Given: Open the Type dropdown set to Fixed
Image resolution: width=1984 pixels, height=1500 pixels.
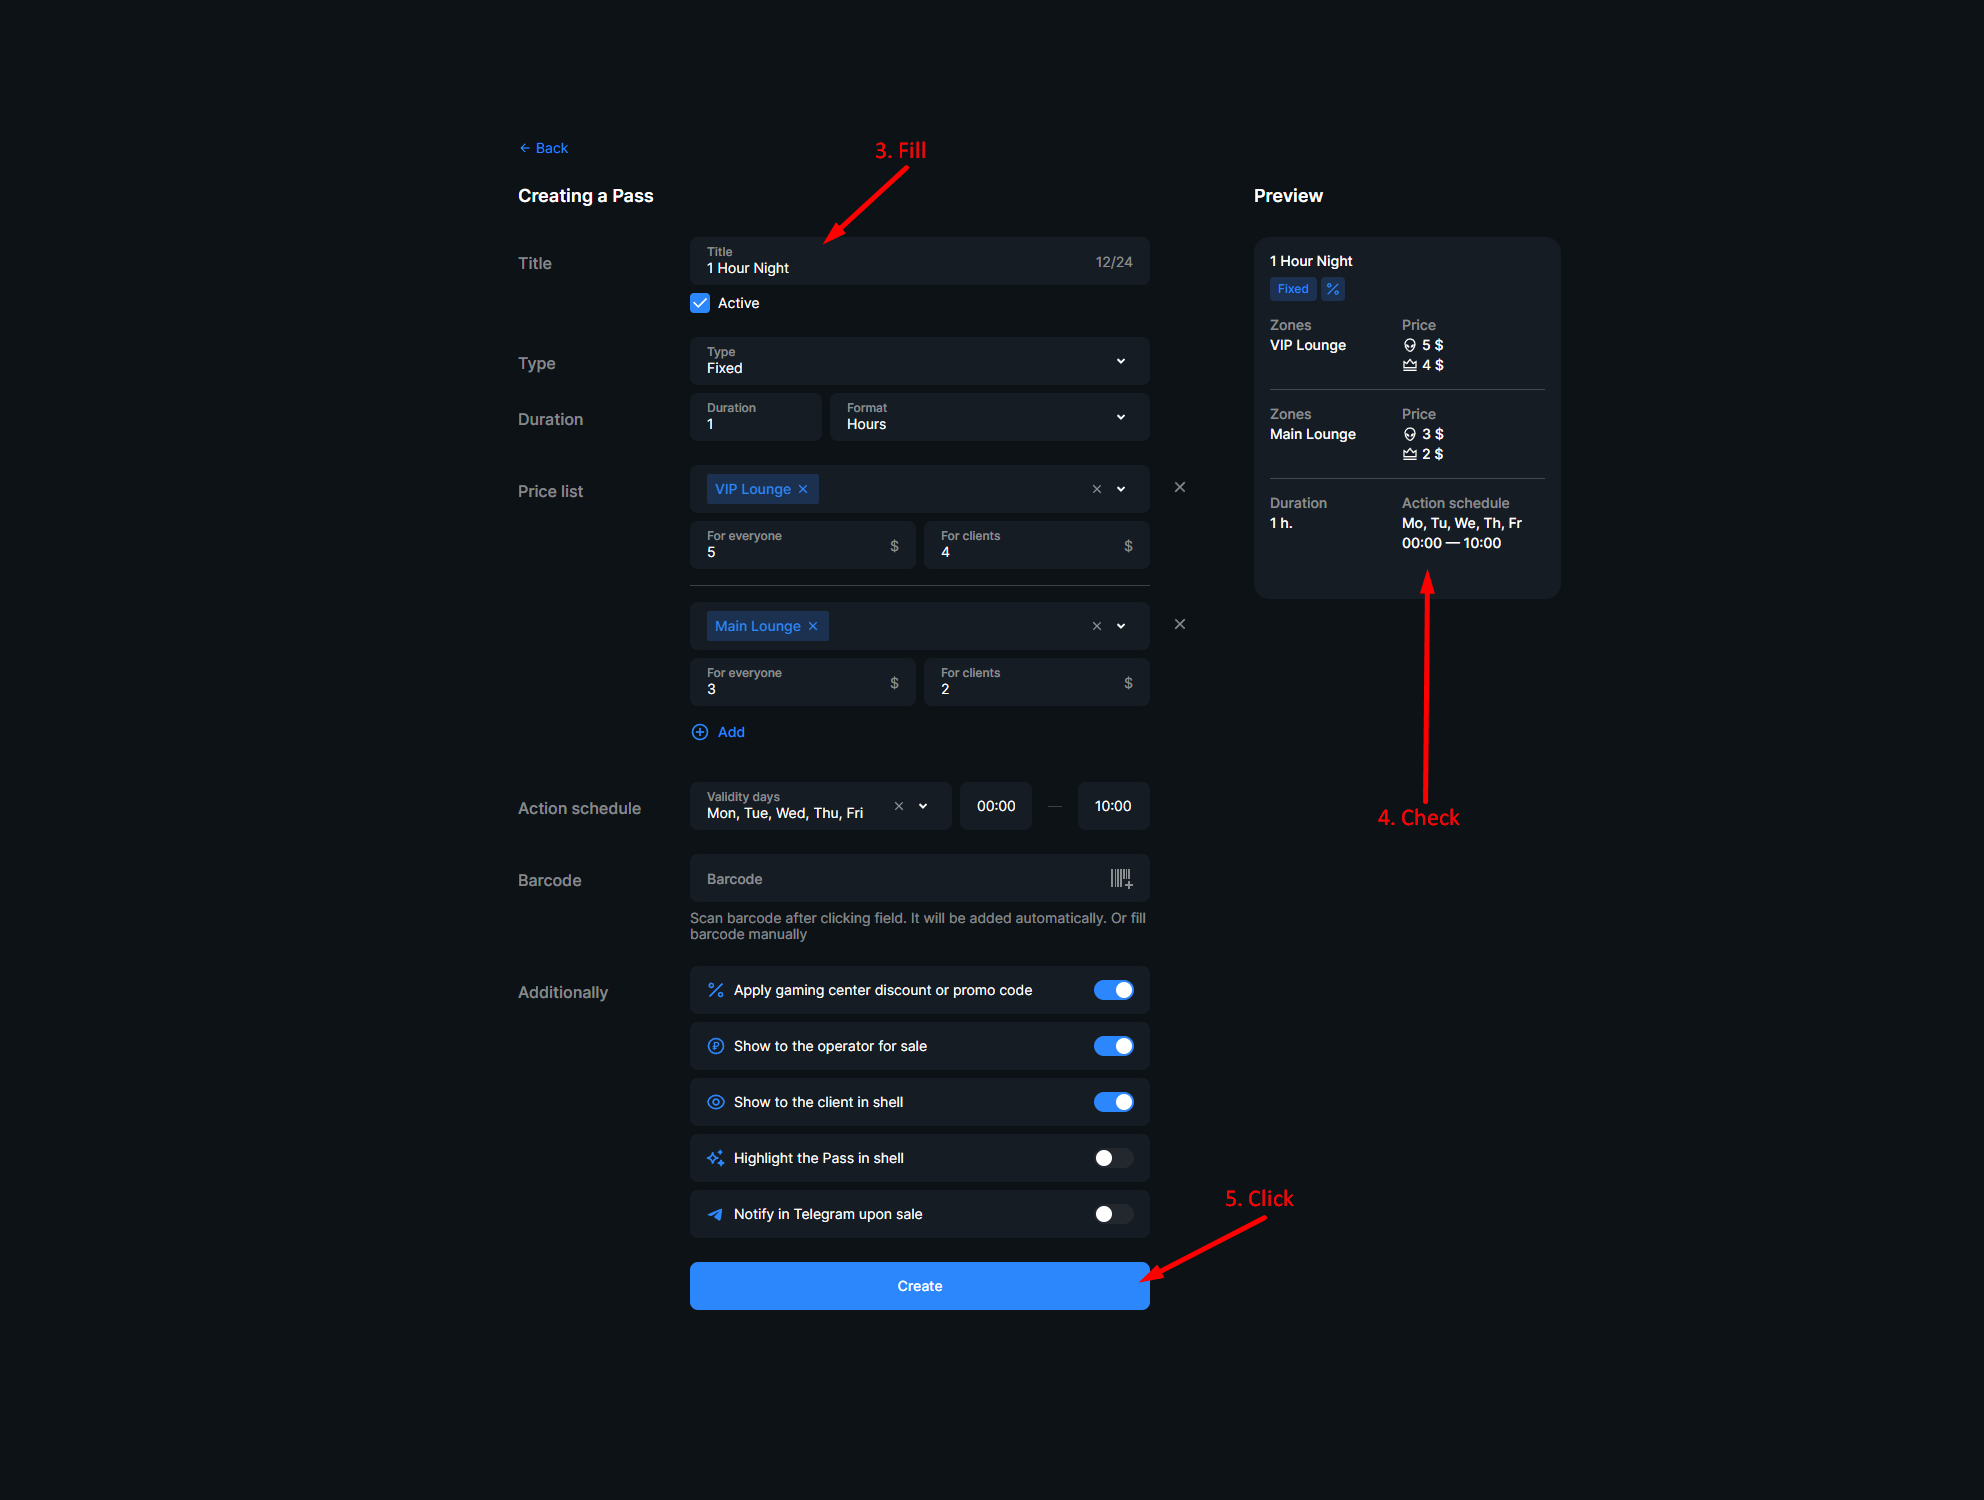Looking at the screenshot, I should click(x=1119, y=361).
